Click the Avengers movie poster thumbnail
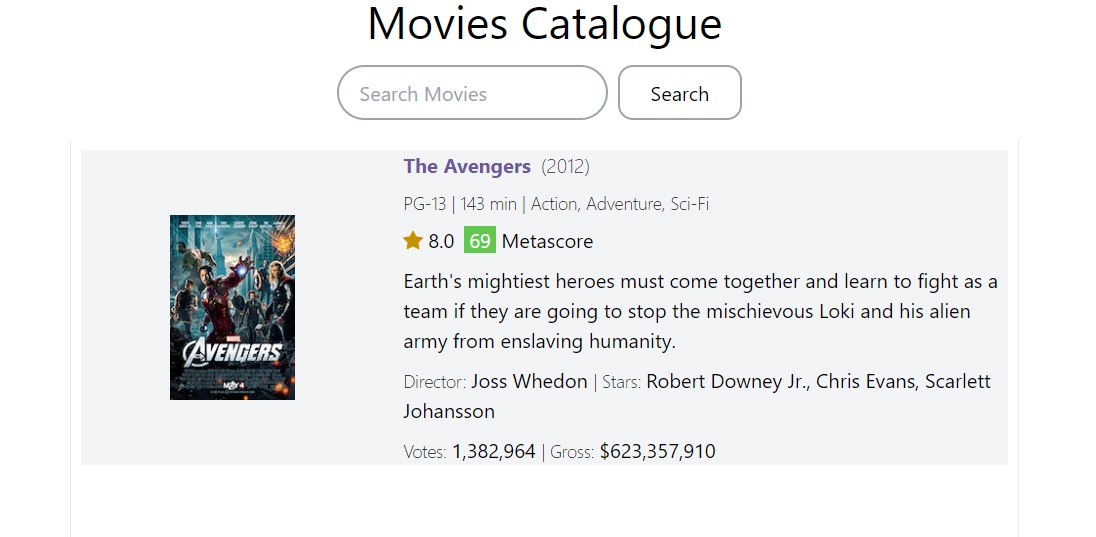This screenshot has height=537, width=1096. [232, 307]
